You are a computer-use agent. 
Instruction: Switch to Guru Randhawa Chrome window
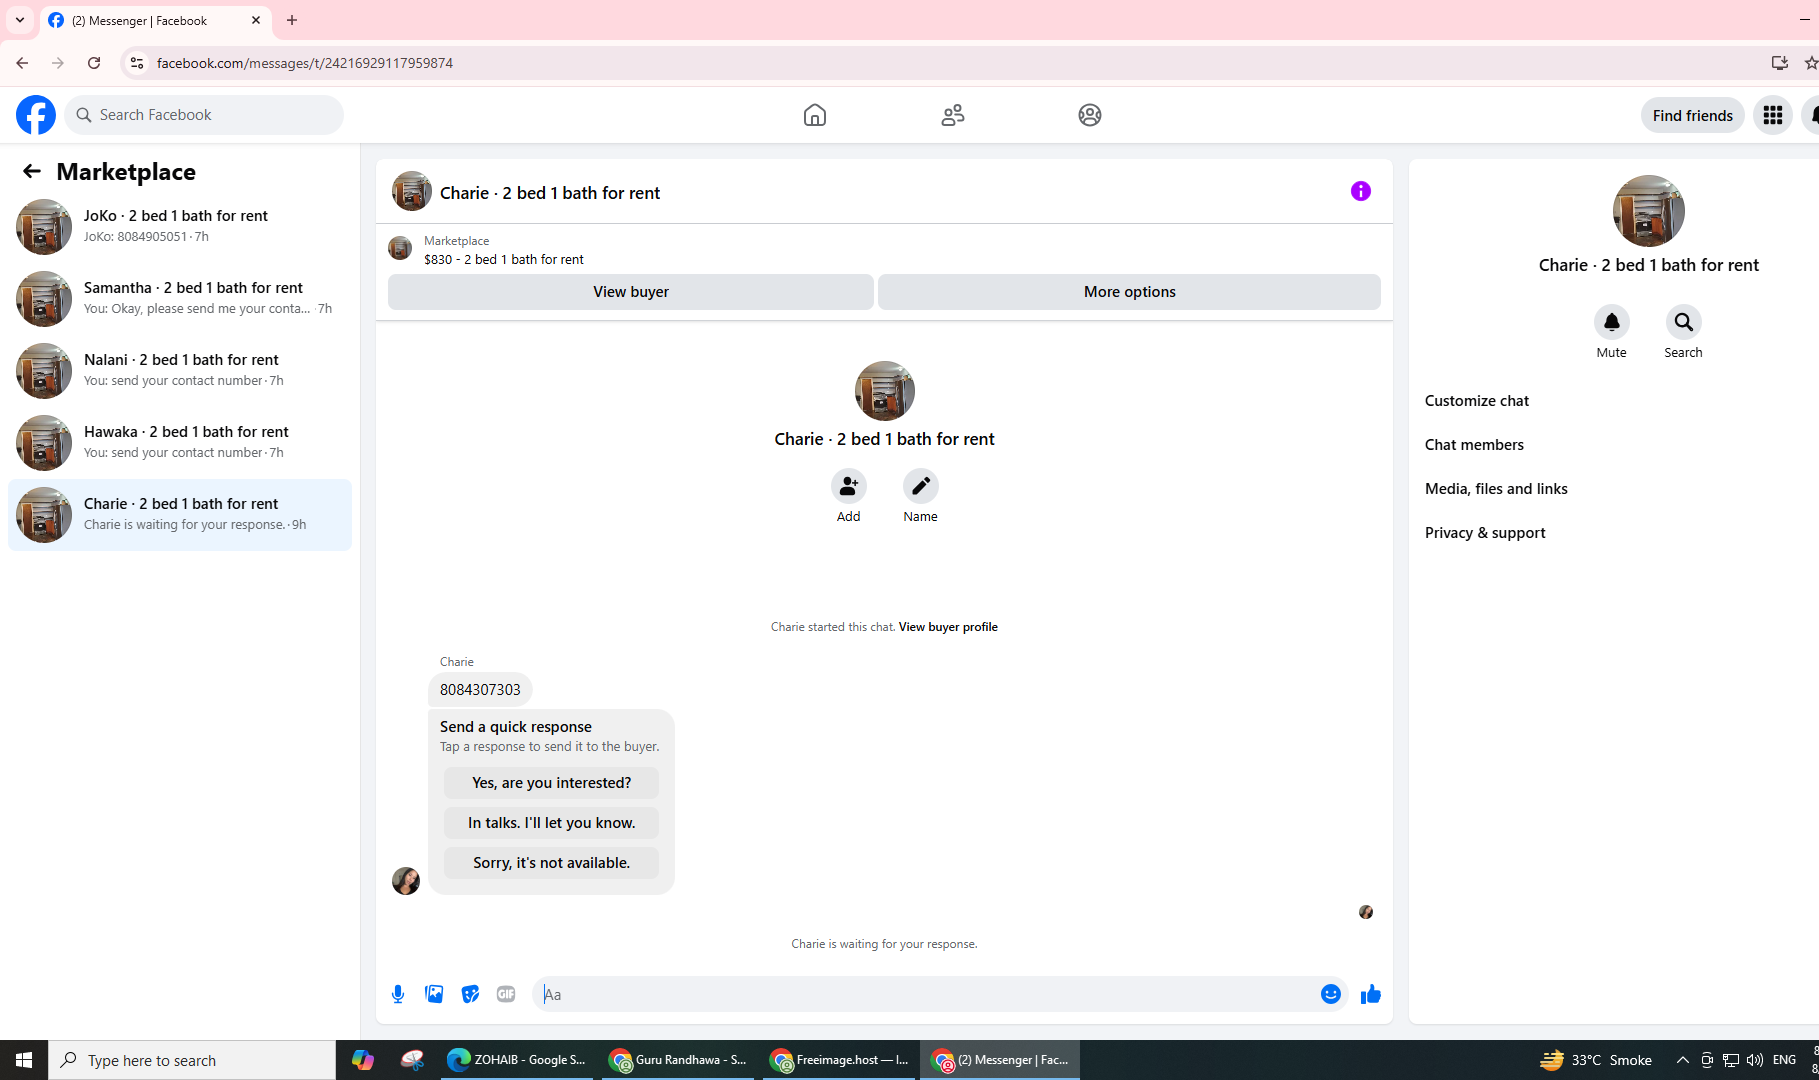(x=679, y=1060)
